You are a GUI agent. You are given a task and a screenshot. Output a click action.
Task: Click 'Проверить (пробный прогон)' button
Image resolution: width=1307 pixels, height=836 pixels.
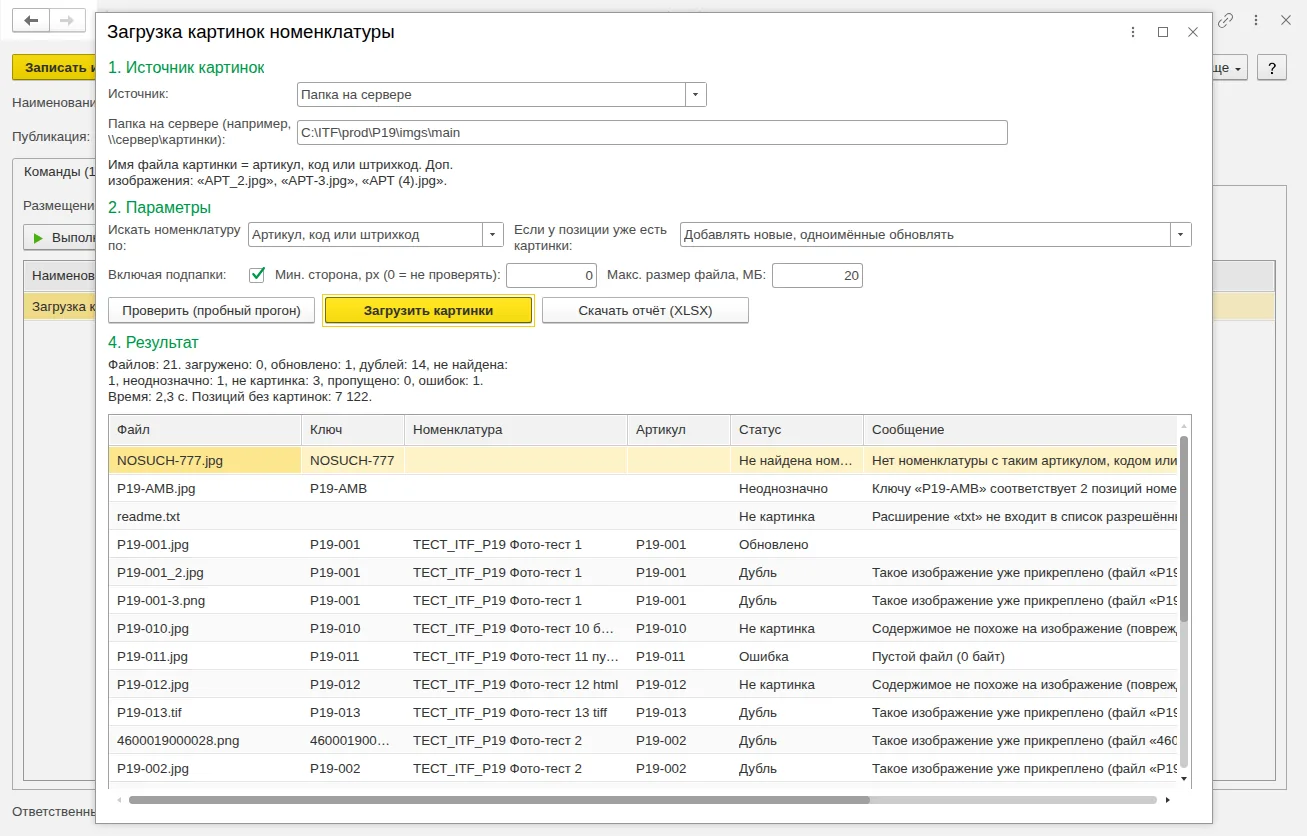(x=212, y=310)
